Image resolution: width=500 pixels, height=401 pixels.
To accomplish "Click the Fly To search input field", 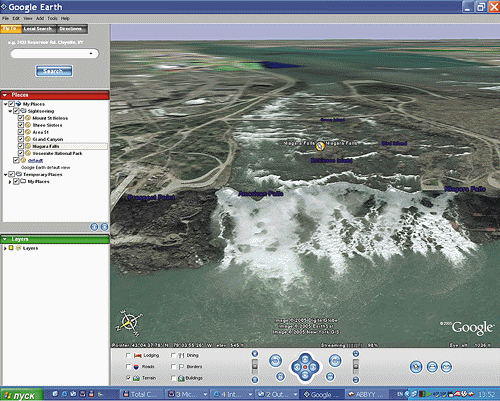I will (55, 53).
